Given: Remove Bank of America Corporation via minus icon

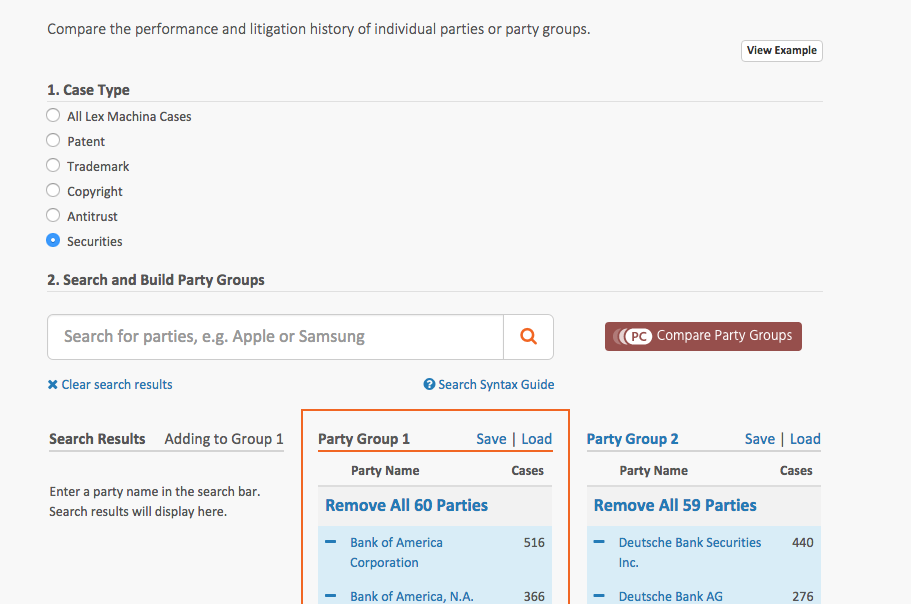Looking at the screenshot, I should (331, 542).
